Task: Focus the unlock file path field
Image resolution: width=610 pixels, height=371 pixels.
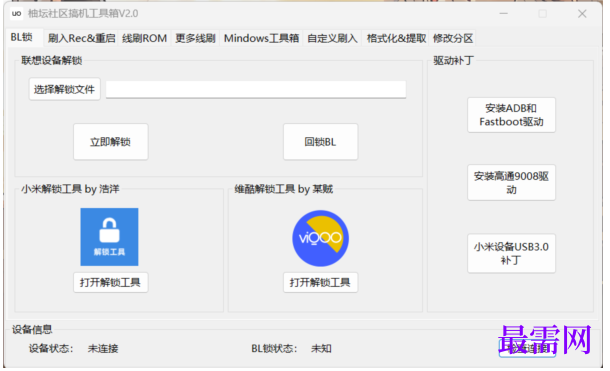Action: tap(256, 89)
